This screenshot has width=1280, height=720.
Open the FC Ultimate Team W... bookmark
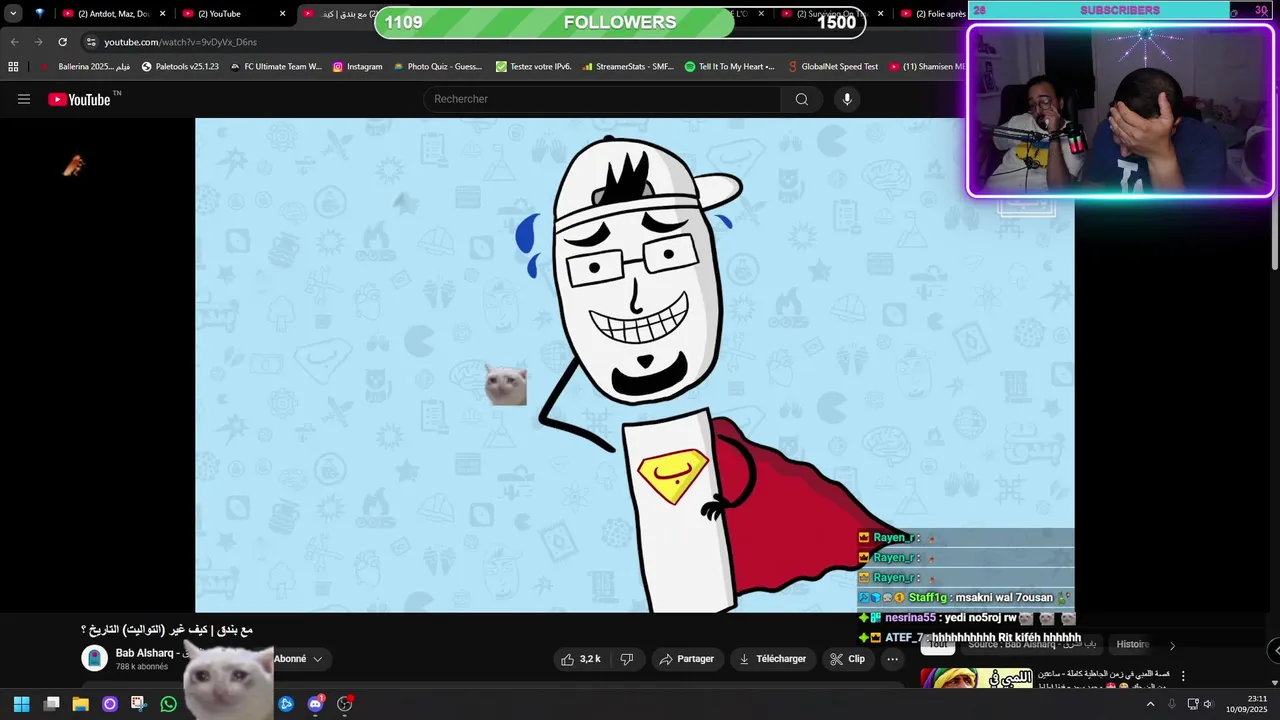[276, 66]
